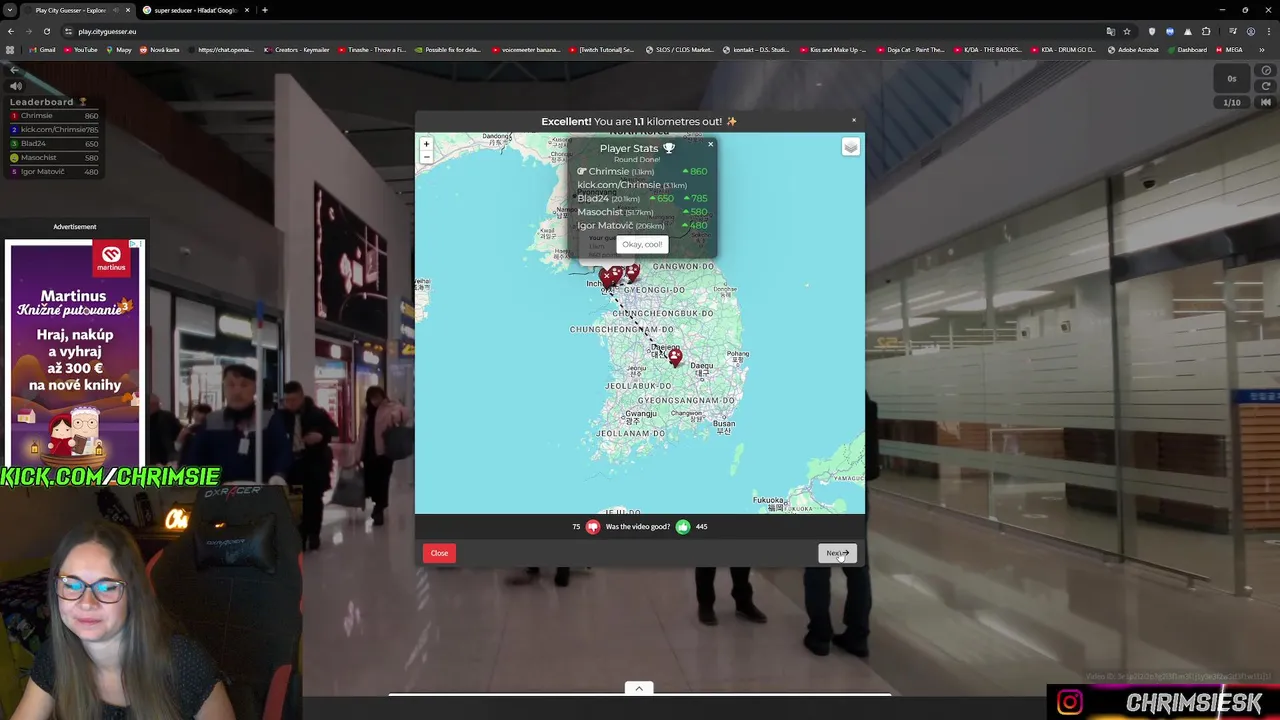Select Blad24 in the leaderboard
1280x720 pixels.
(x=55, y=144)
